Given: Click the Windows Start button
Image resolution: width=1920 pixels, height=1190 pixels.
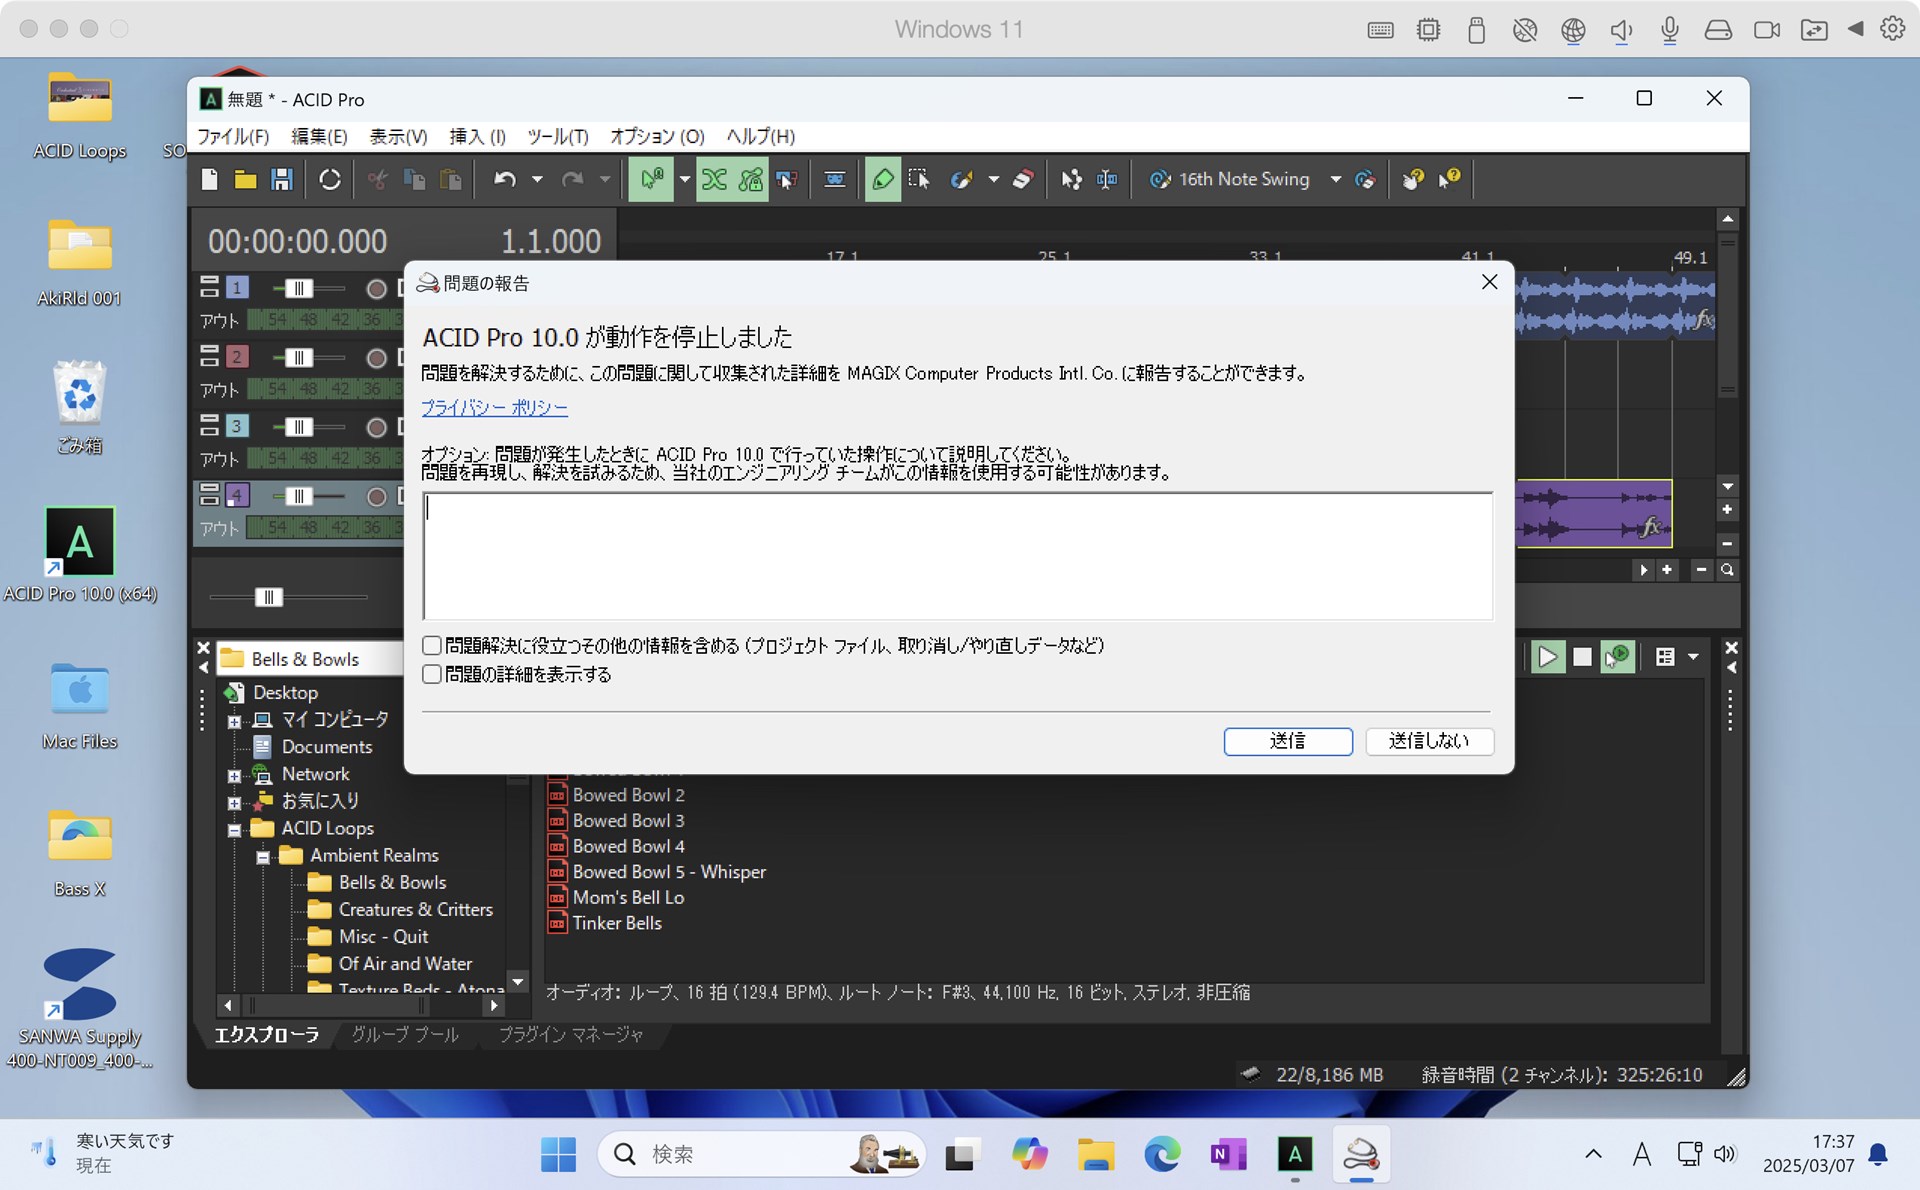Looking at the screenshot, I should (558, 1155).
